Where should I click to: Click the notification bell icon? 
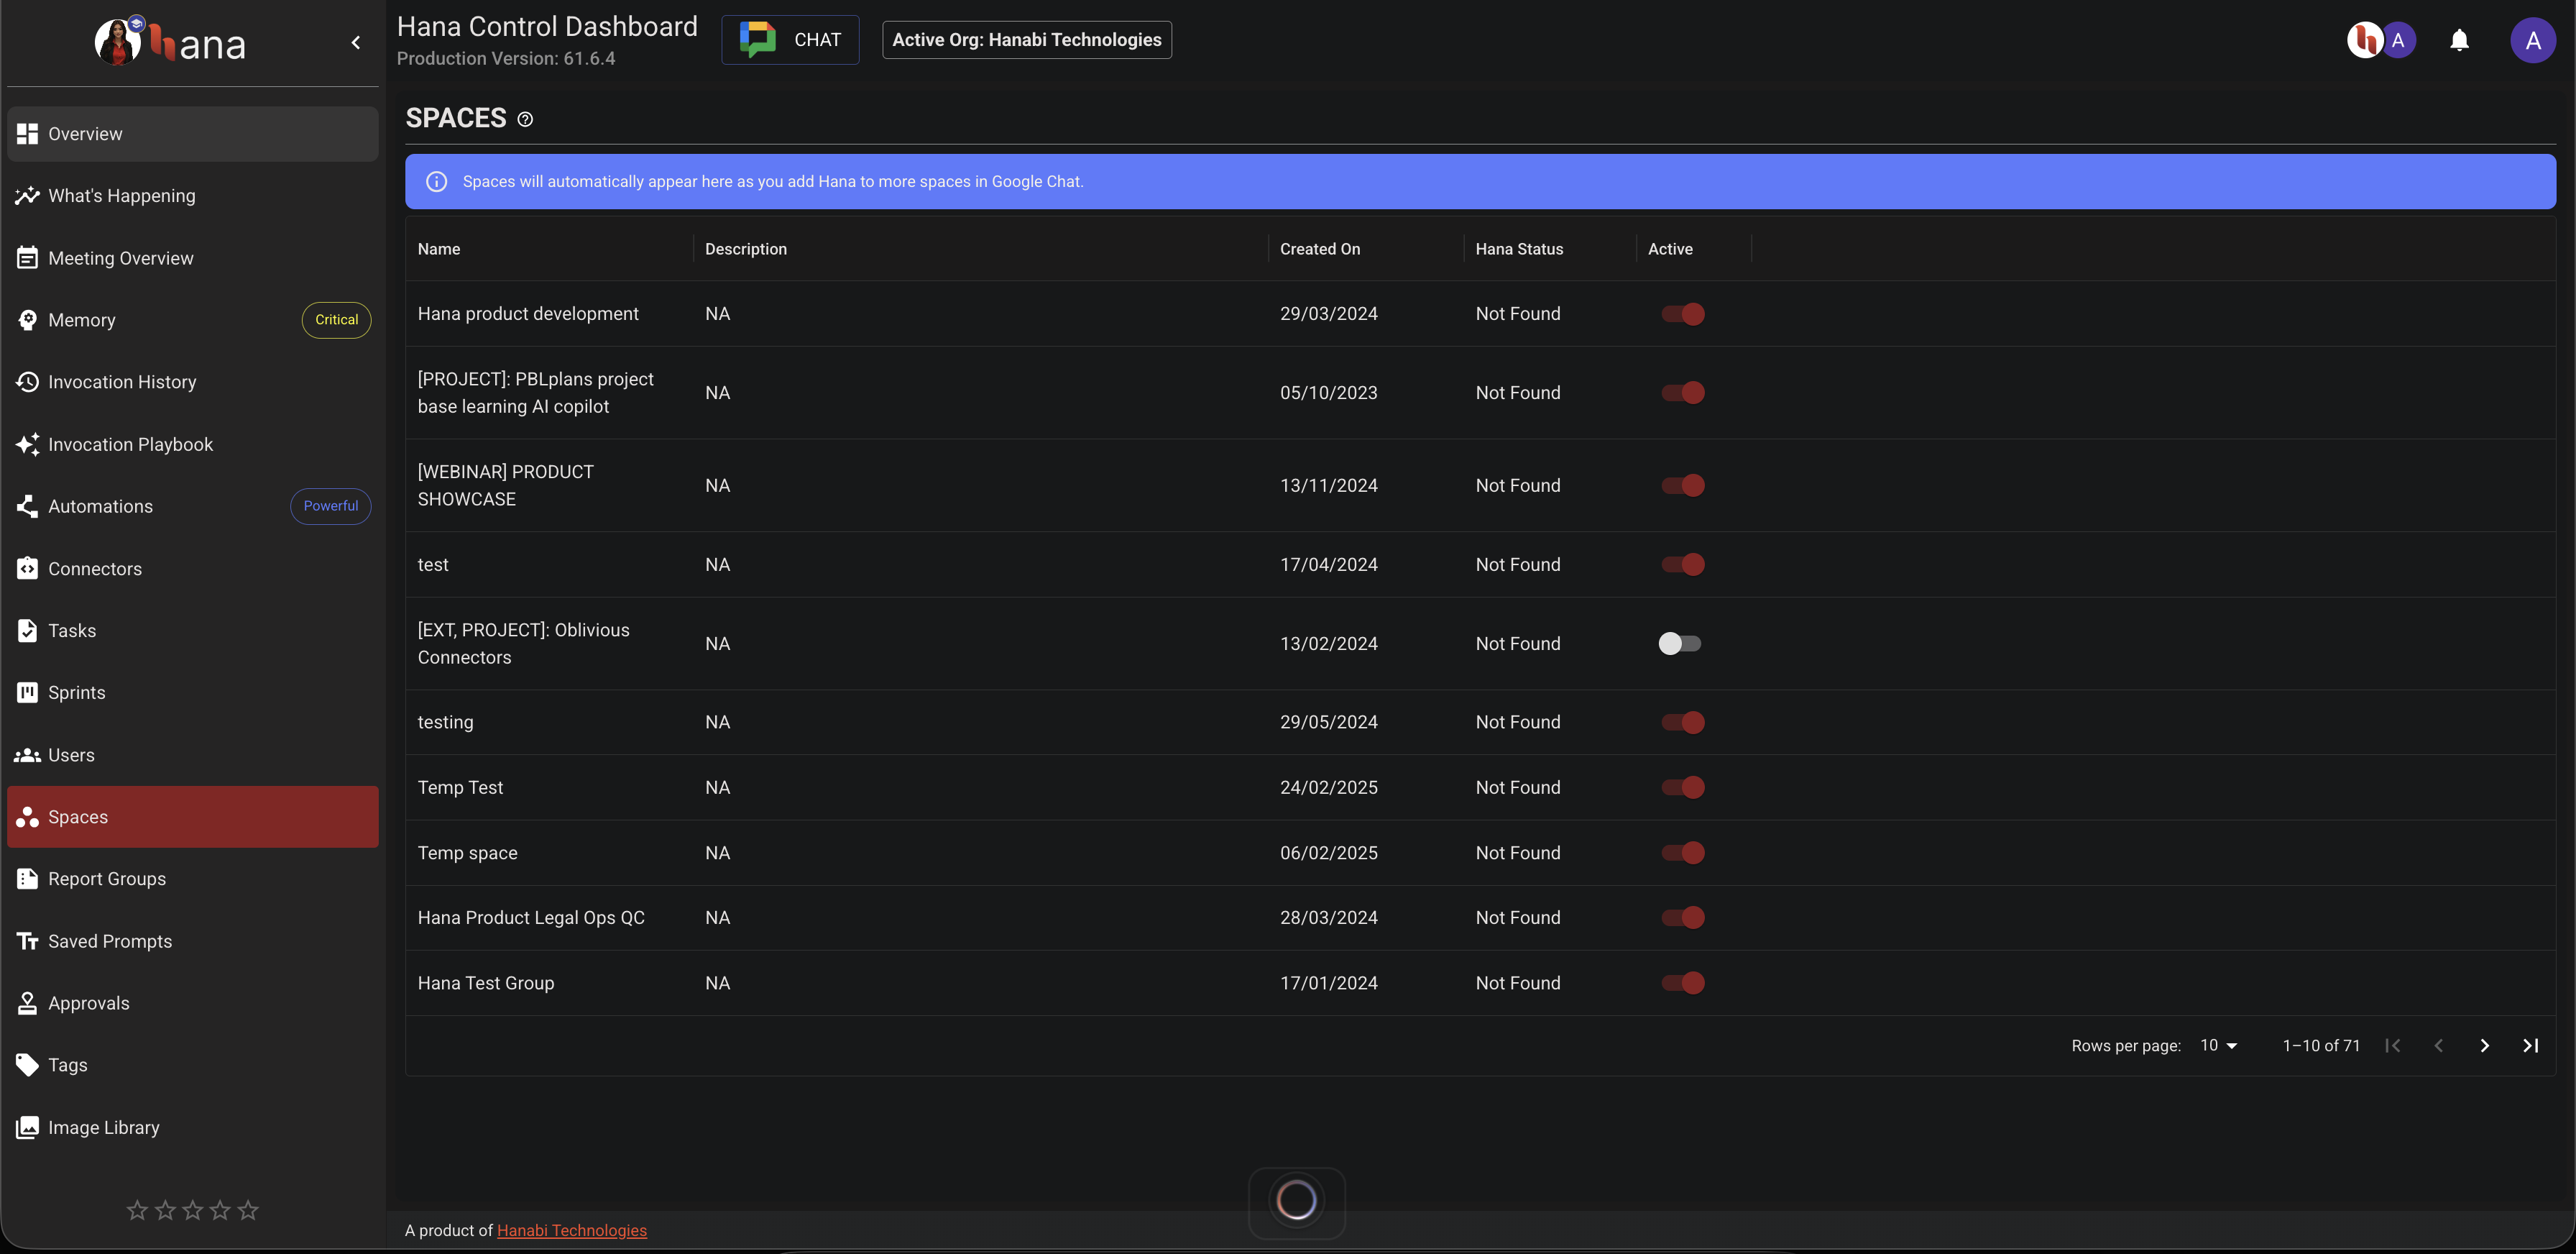2459,40
